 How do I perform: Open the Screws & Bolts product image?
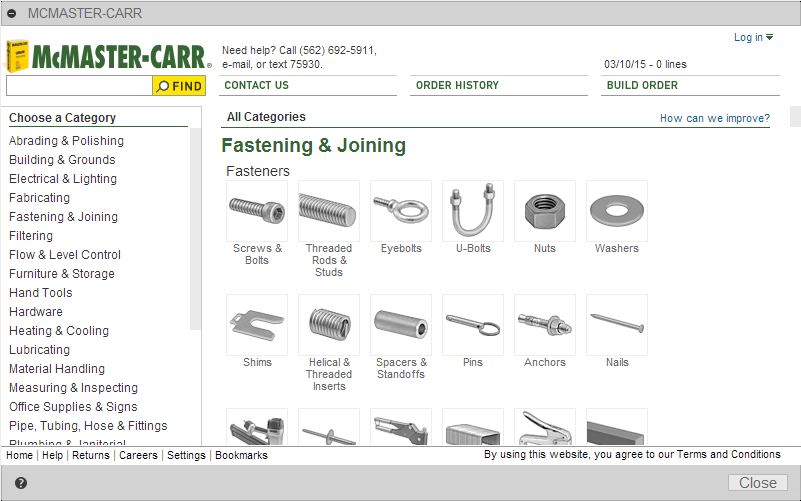point(257,211)
